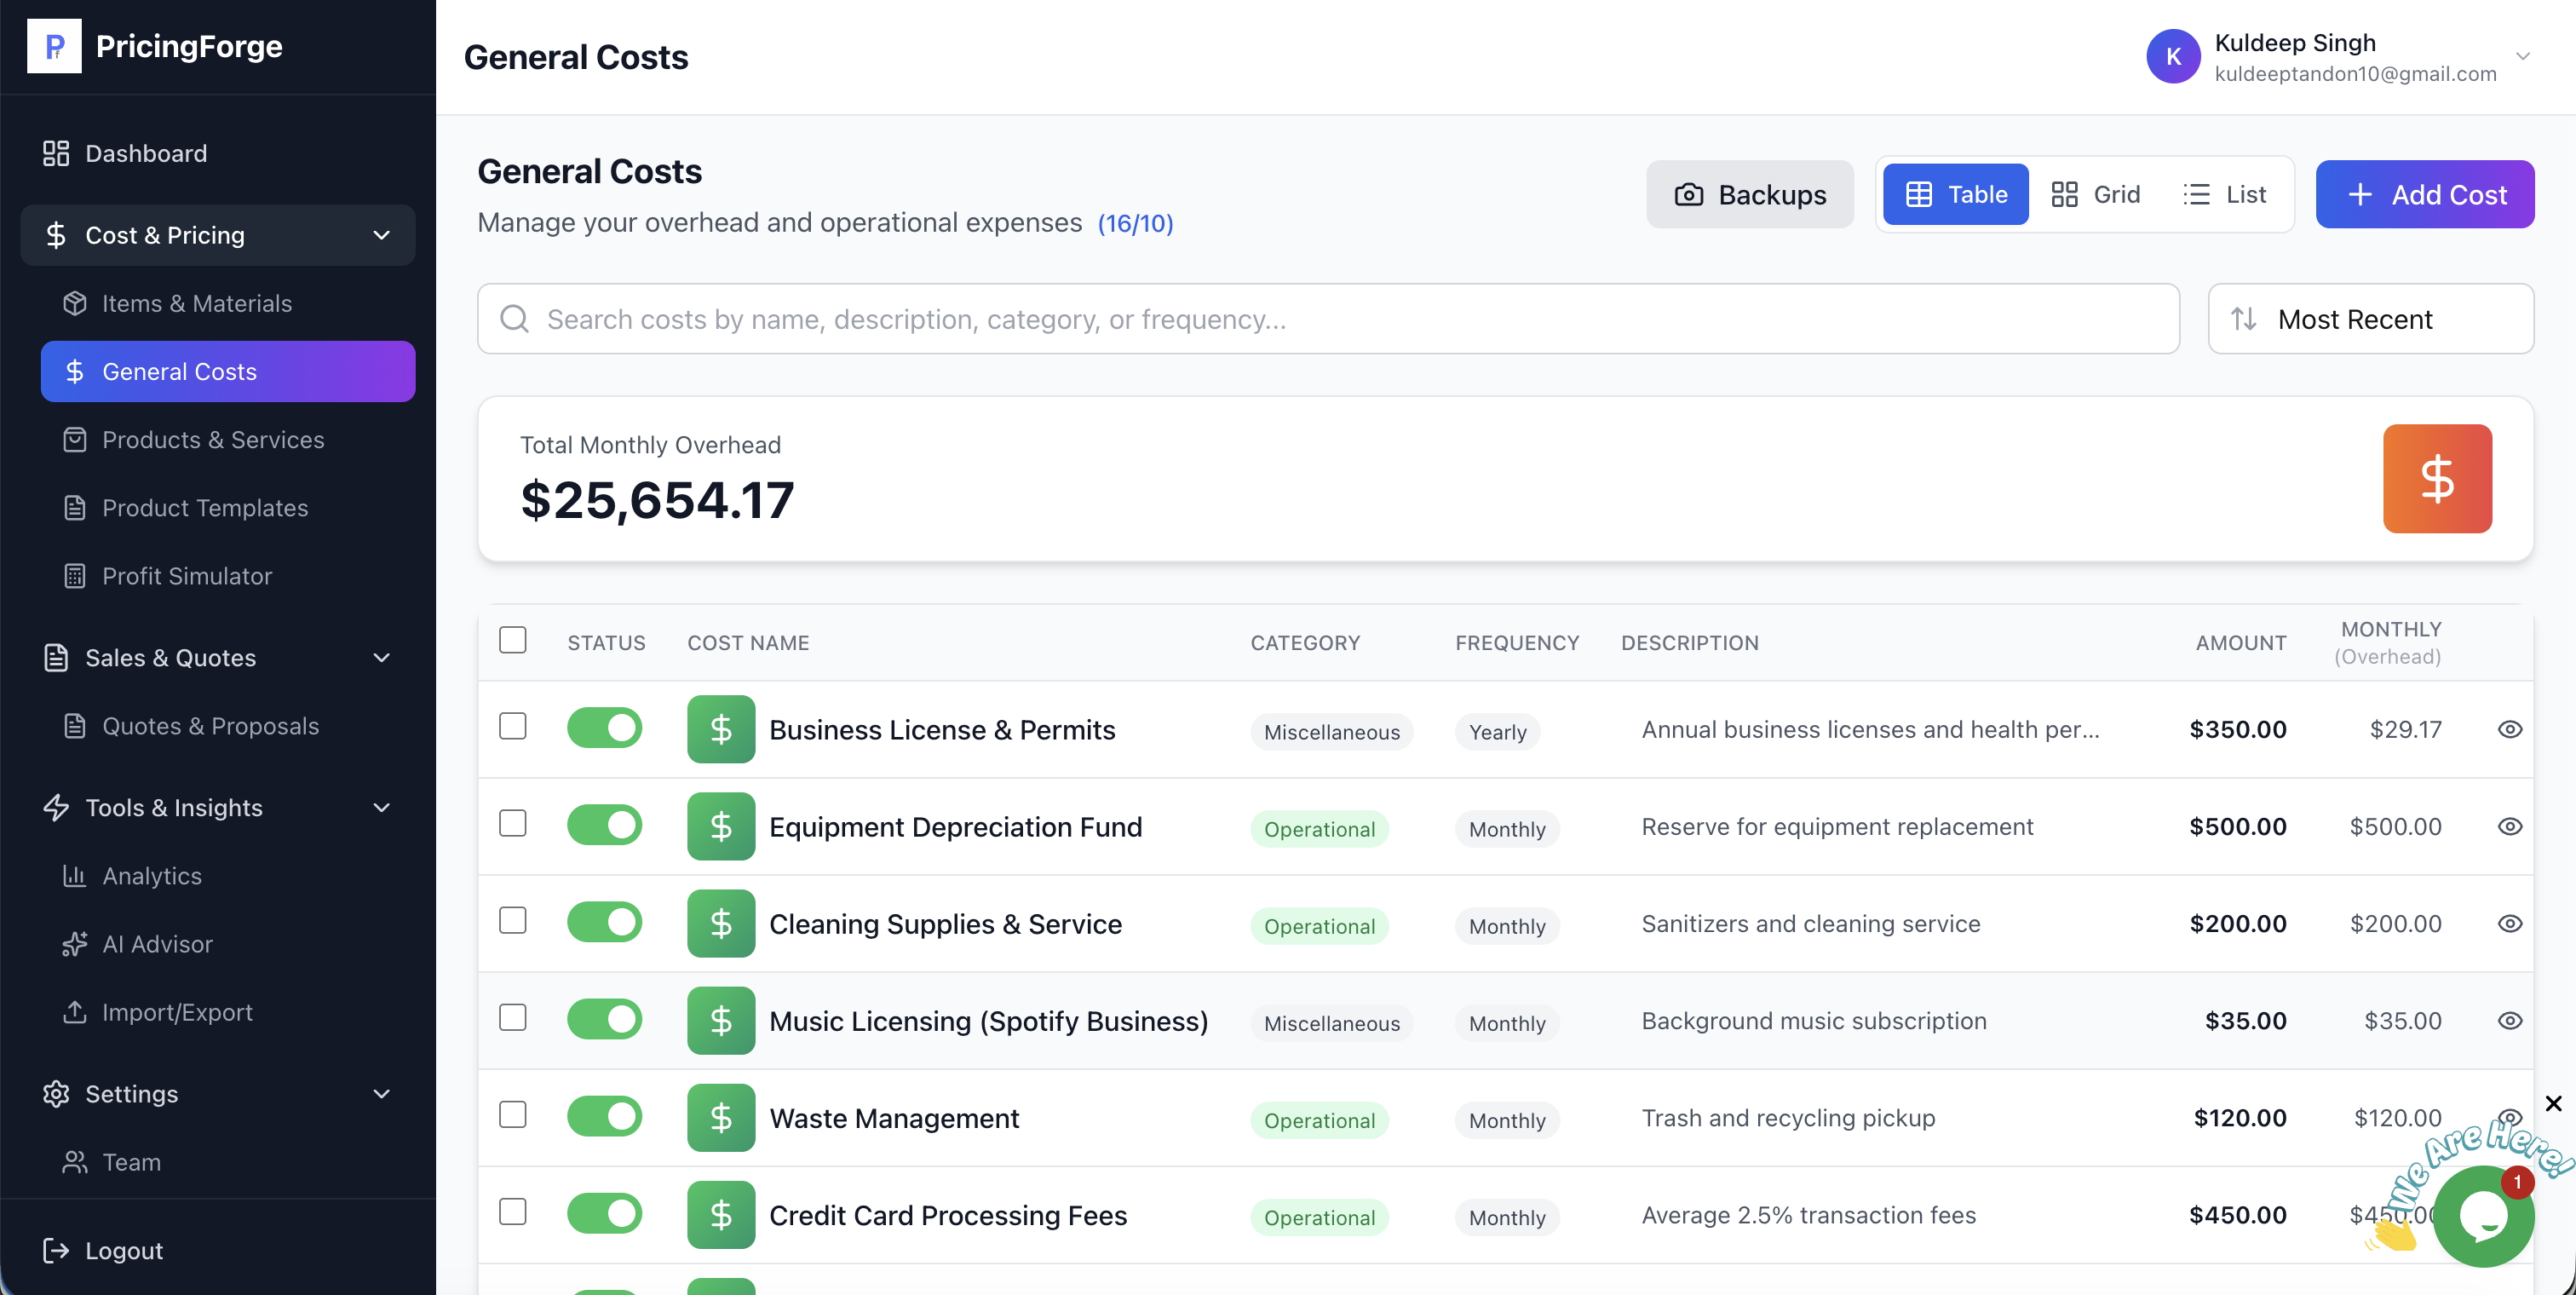Switch to the List view
Screen dimensions: 2576x1295
(x=2224, y=194)
